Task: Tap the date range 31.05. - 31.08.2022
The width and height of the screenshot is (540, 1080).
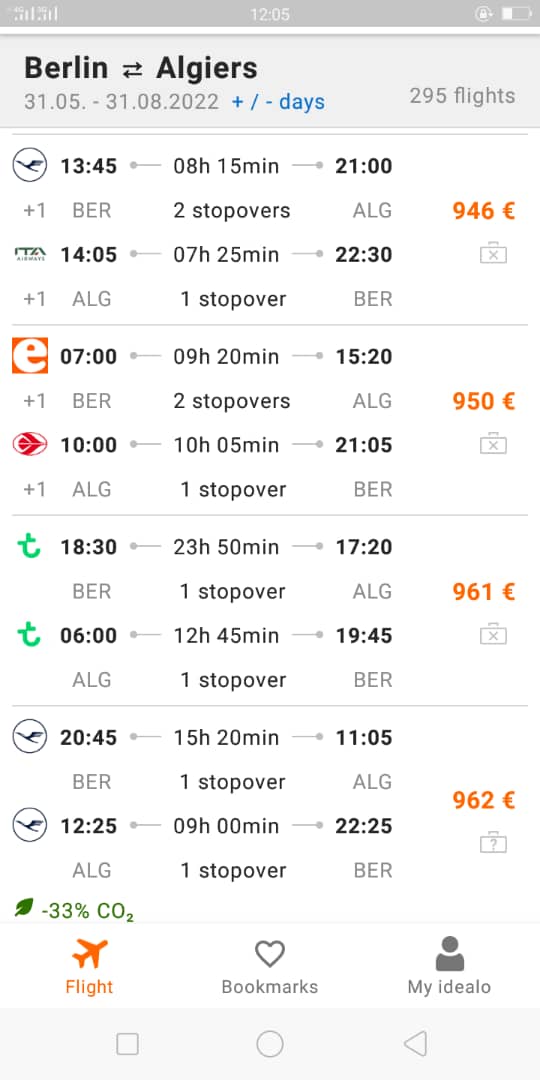Action: point(121,102)
